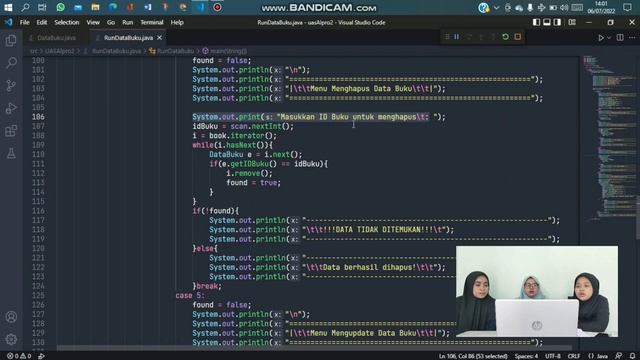Open the Windows Action Center
The width and height of the screenshot is (640, 360).
click(x=627, y=7)
